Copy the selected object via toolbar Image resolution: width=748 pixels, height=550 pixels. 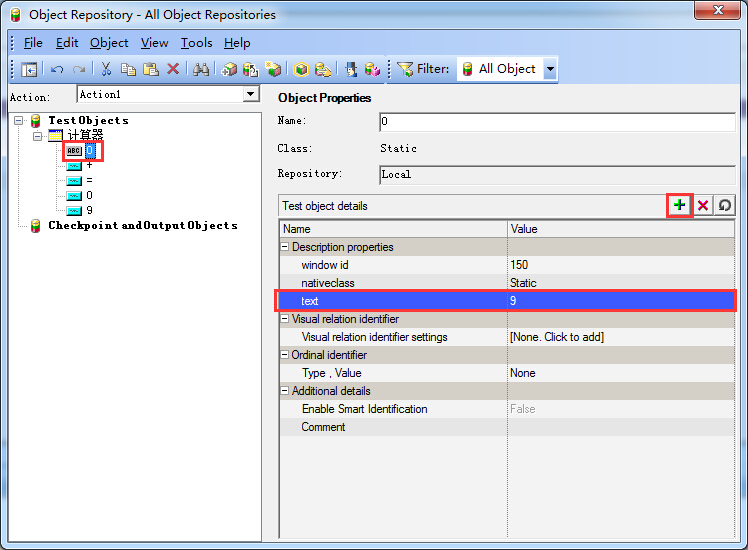128,69
